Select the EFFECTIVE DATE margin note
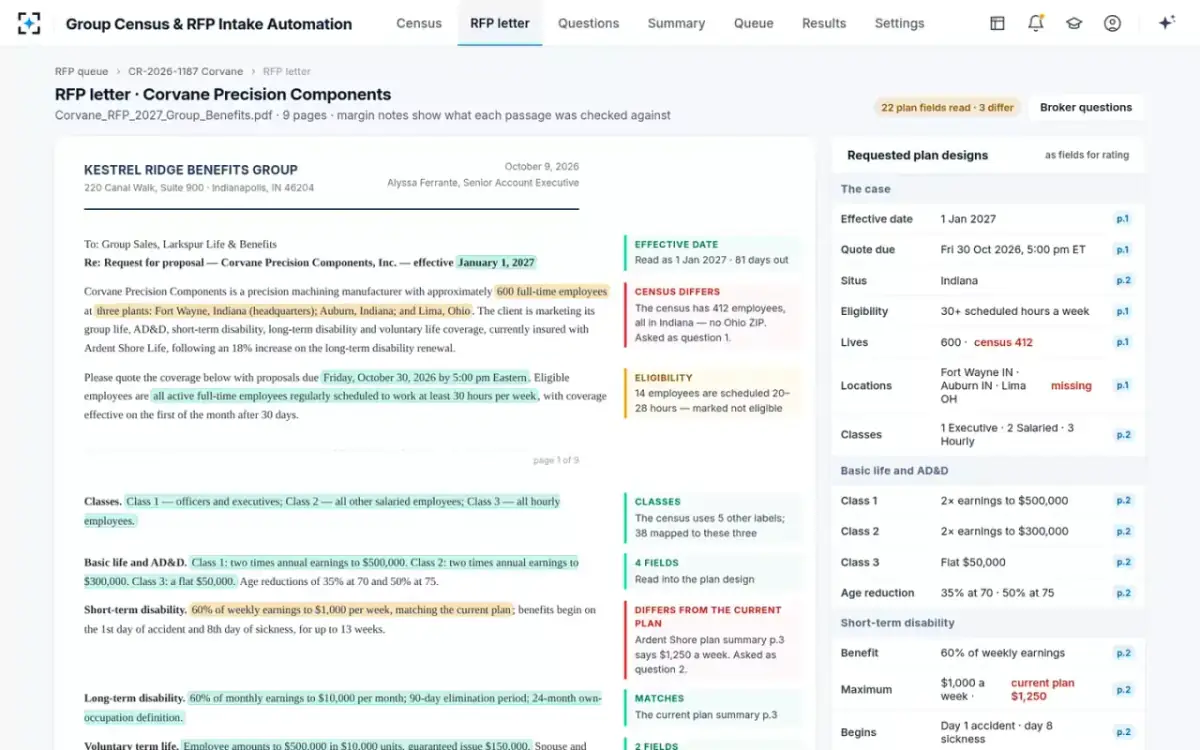 pos(713,252)
